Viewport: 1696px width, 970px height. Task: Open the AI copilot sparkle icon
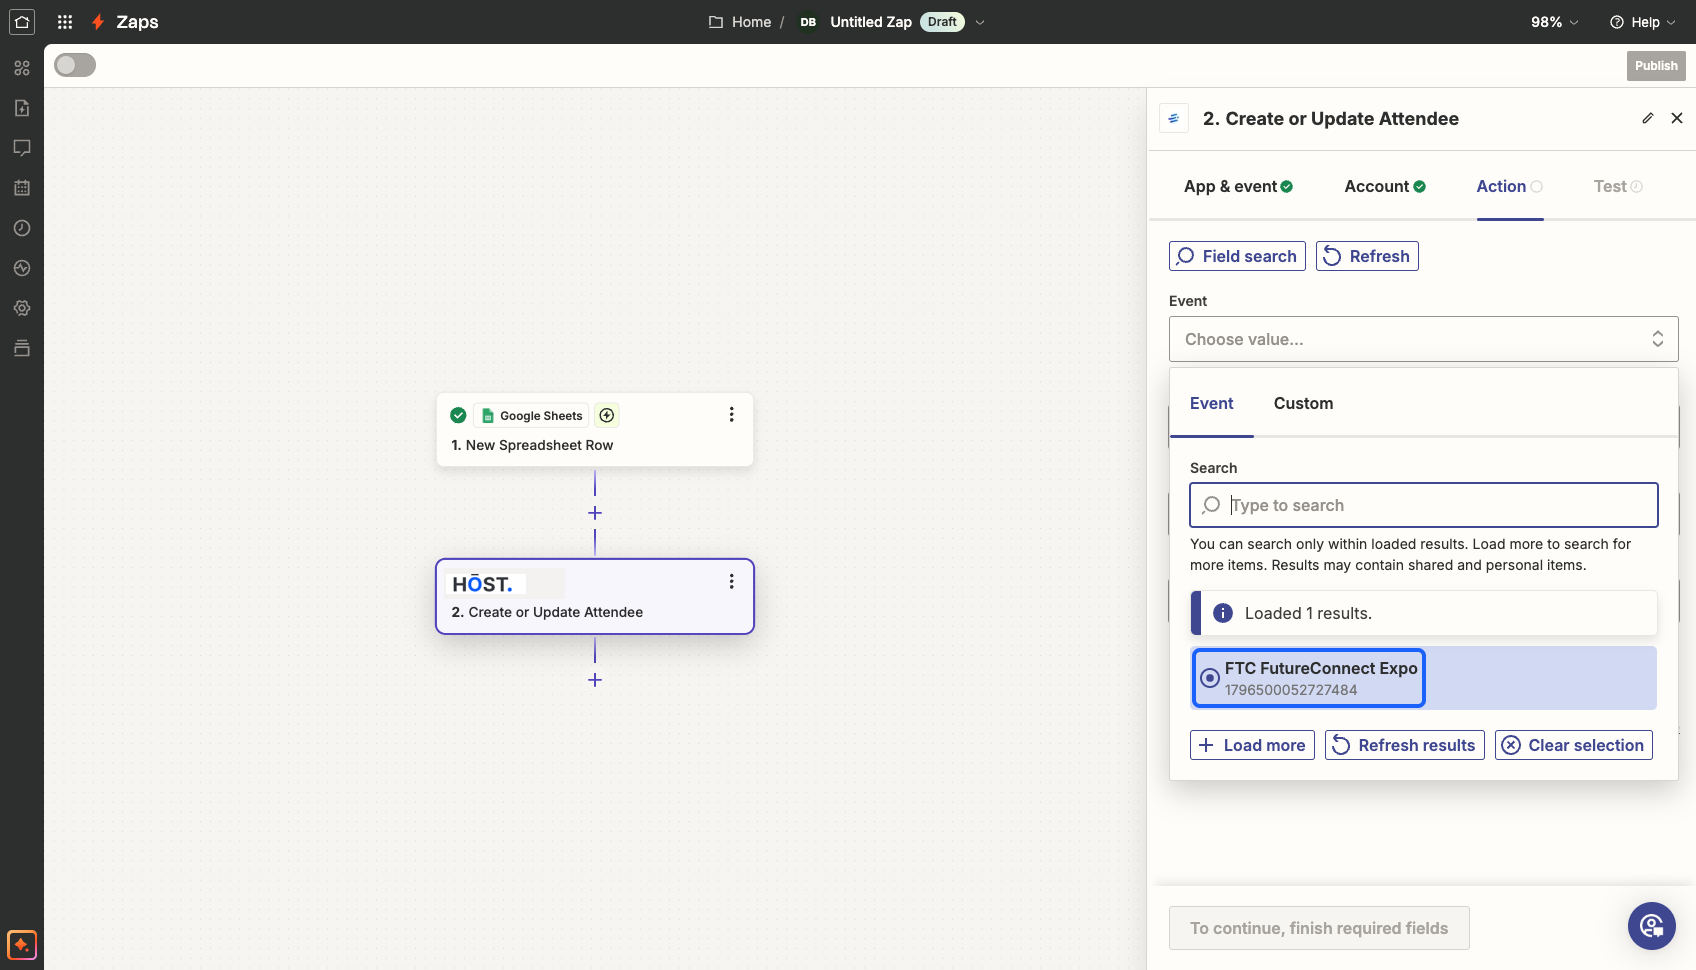22,944
